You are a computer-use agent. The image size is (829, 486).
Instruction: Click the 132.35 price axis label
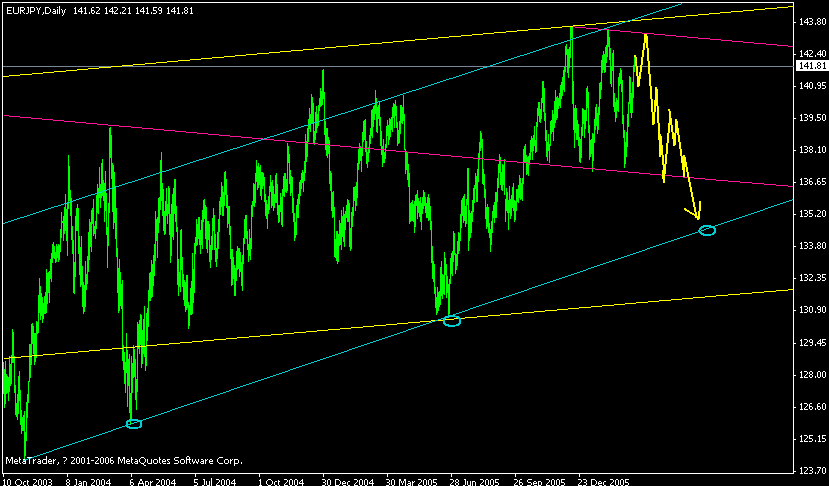[x=813, y=278]
